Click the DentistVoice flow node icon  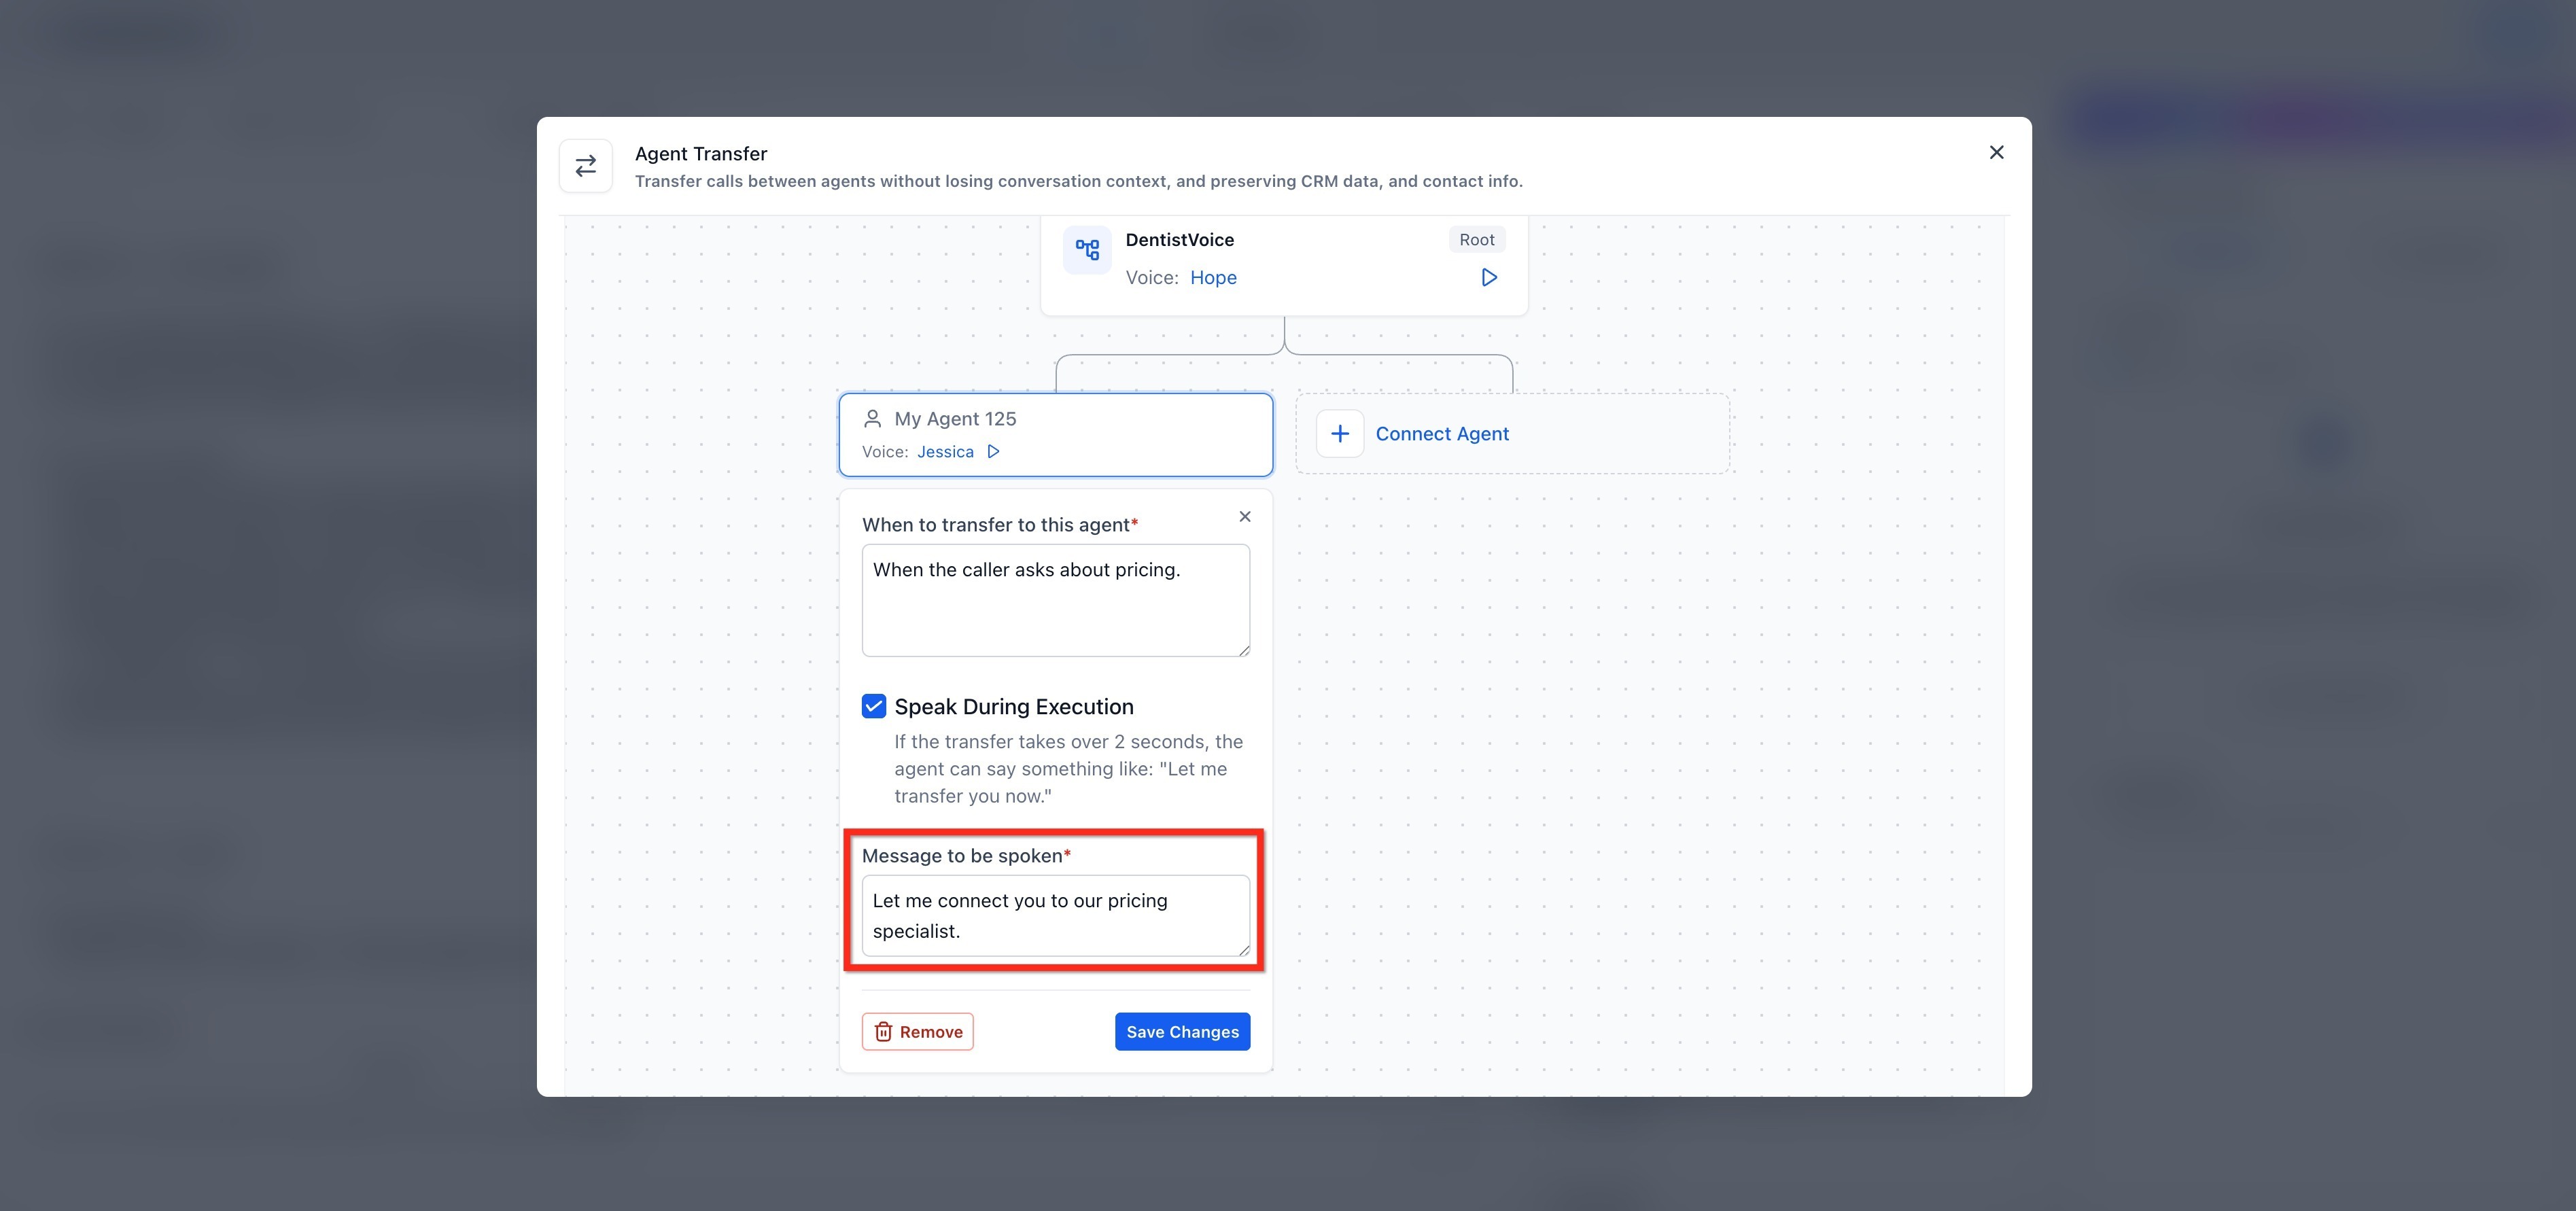click(1087, 250)
